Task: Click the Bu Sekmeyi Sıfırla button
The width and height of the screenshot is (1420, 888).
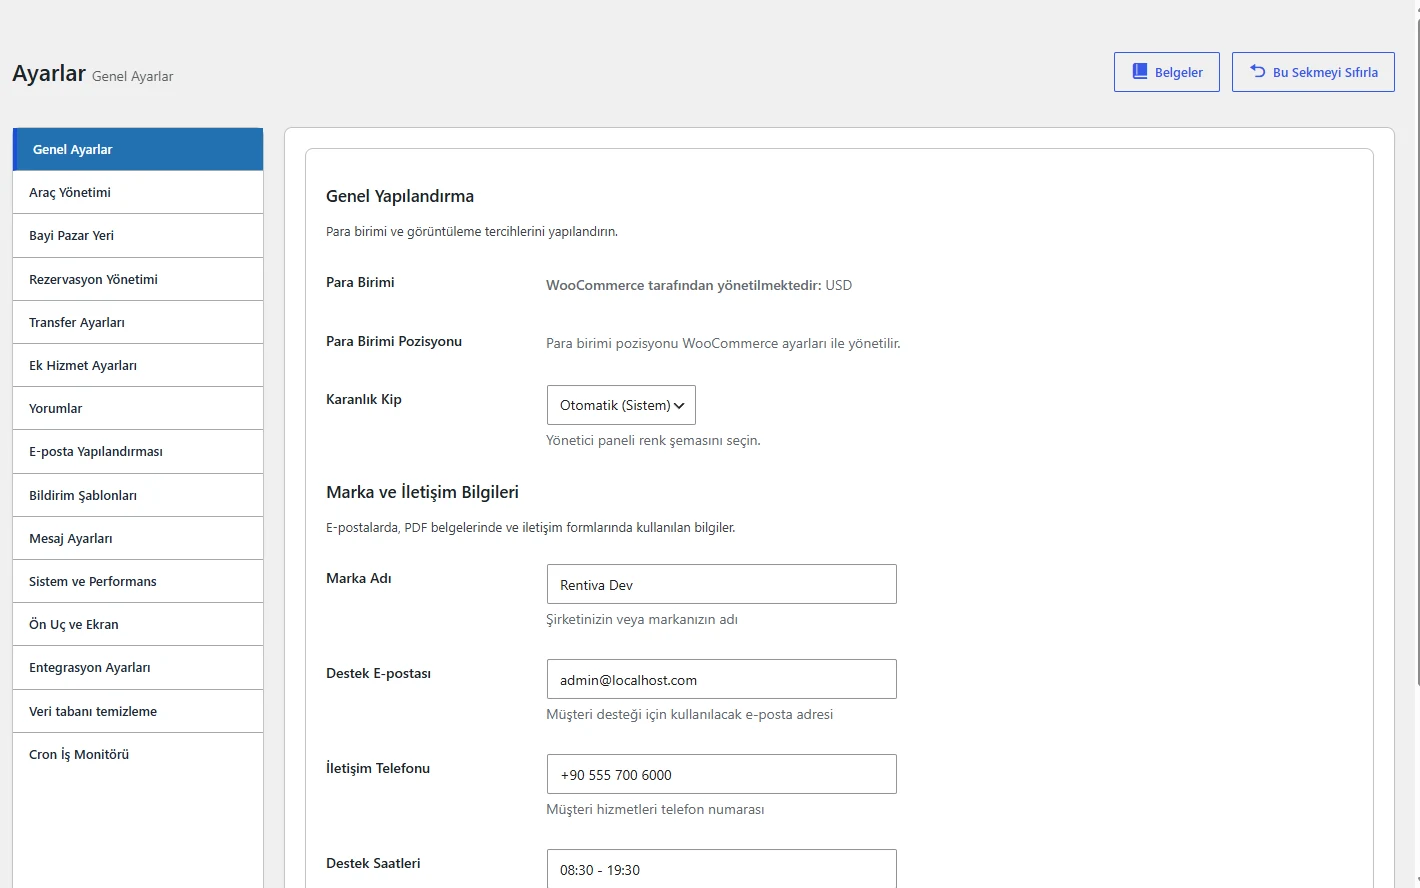Action: pyautogui.click(x=1313, y=72)
